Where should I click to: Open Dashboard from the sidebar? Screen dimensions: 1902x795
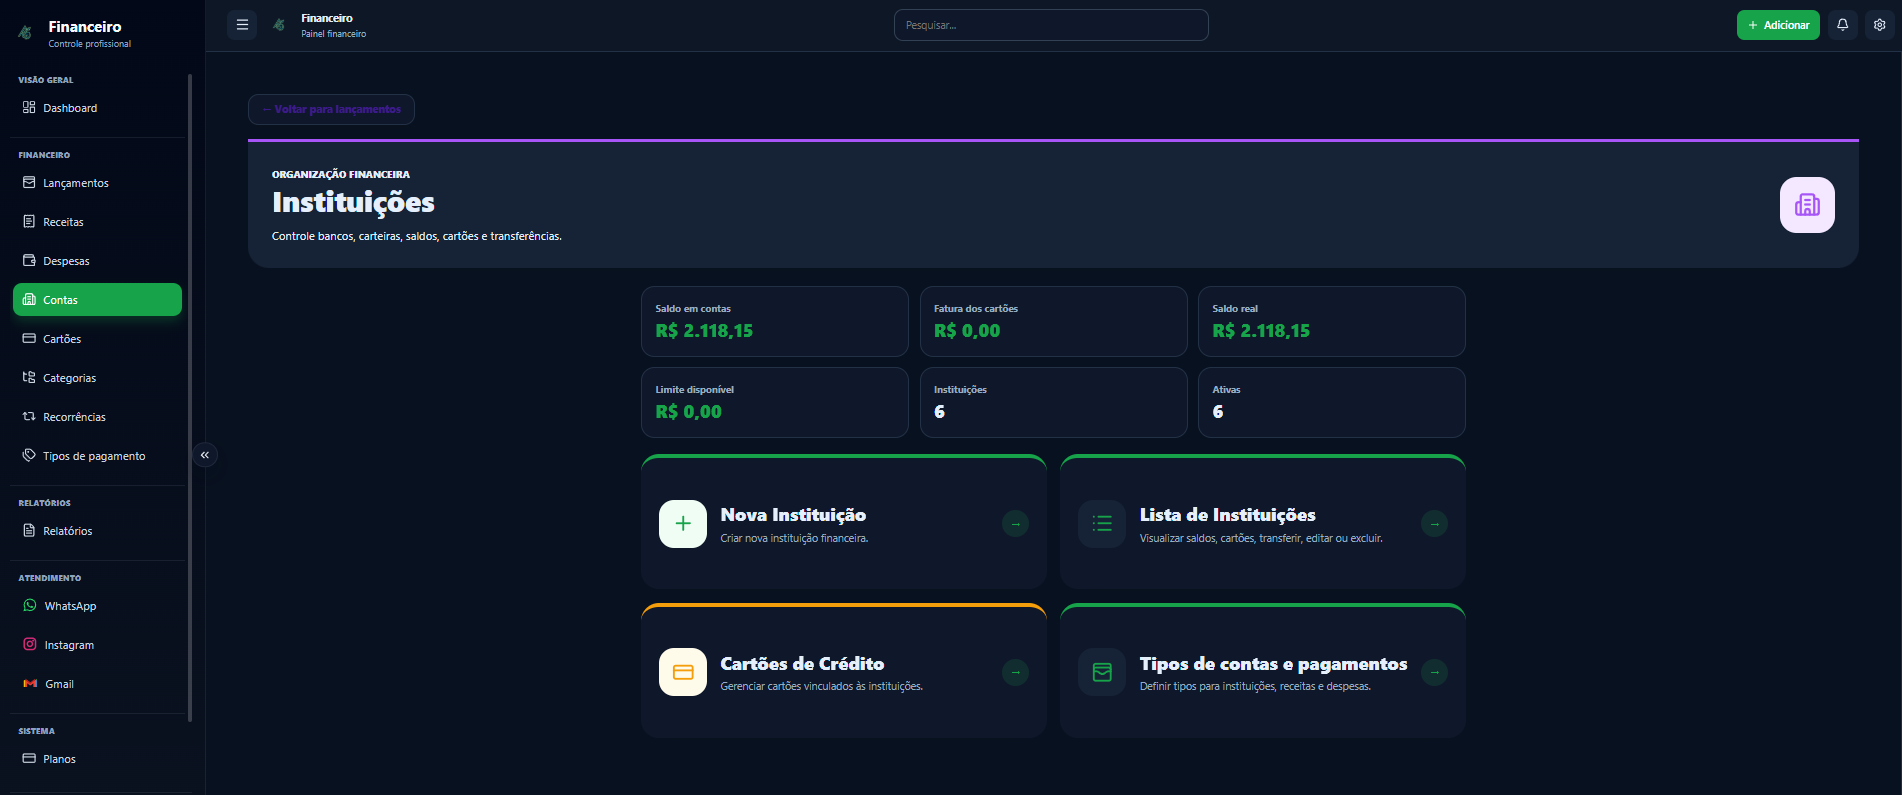pos(97,108)
